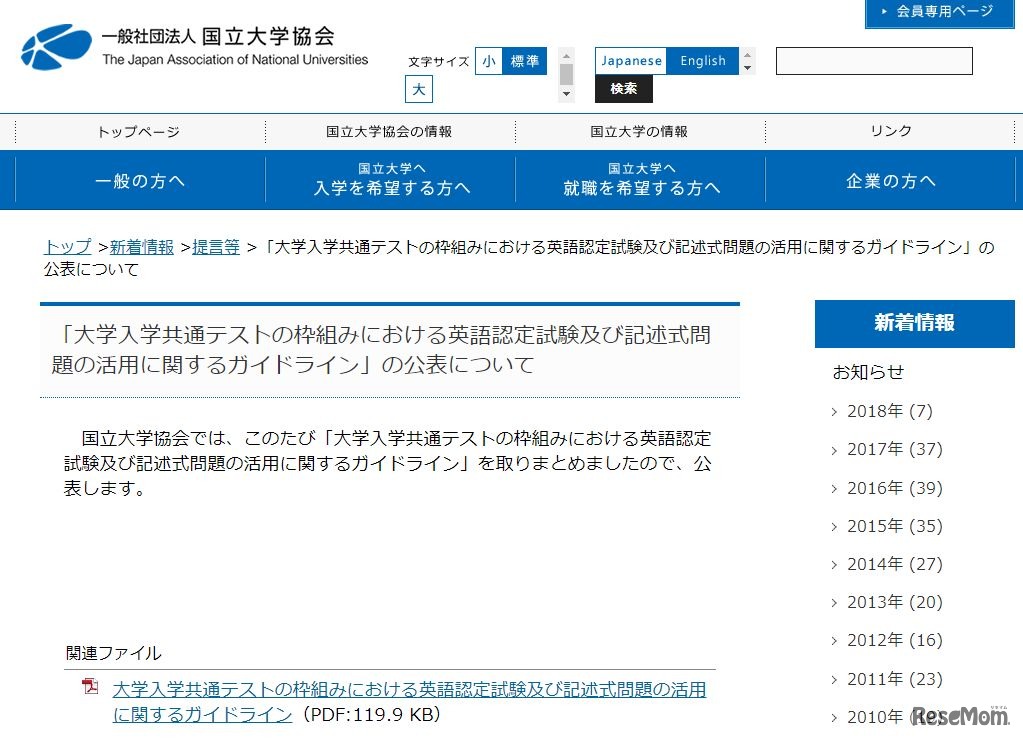The height and width of the screenshot is (739, 1023).
Task: Expand 2012年 (16) news archive
Action: (894, 641)
